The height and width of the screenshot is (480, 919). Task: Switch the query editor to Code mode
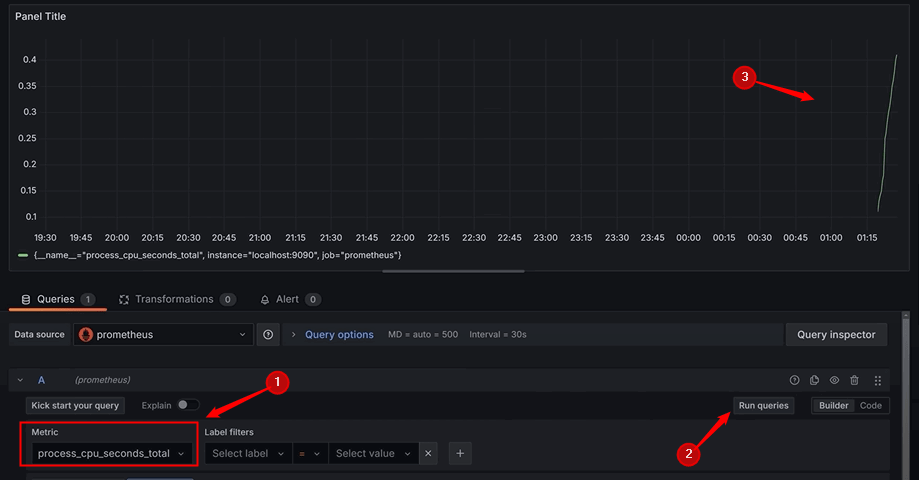pyautogui.click(x=870, y=405)
